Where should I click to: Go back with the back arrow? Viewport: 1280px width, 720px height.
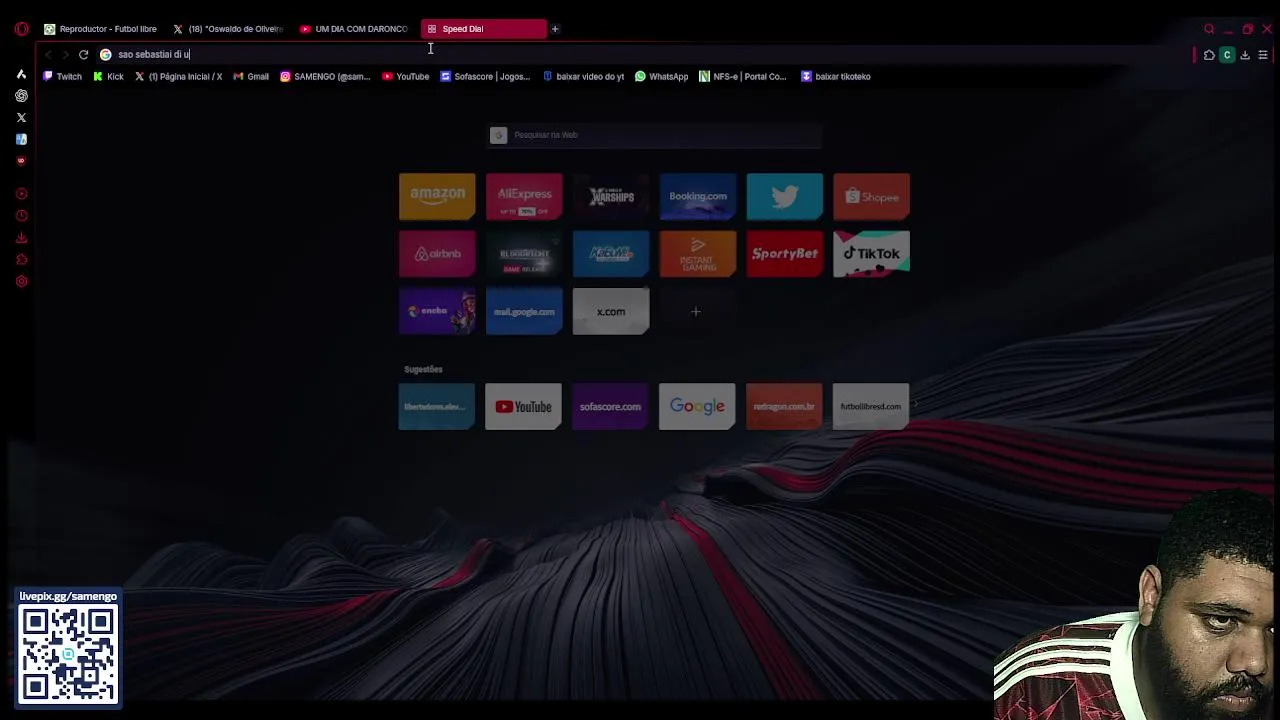(48, 55)
